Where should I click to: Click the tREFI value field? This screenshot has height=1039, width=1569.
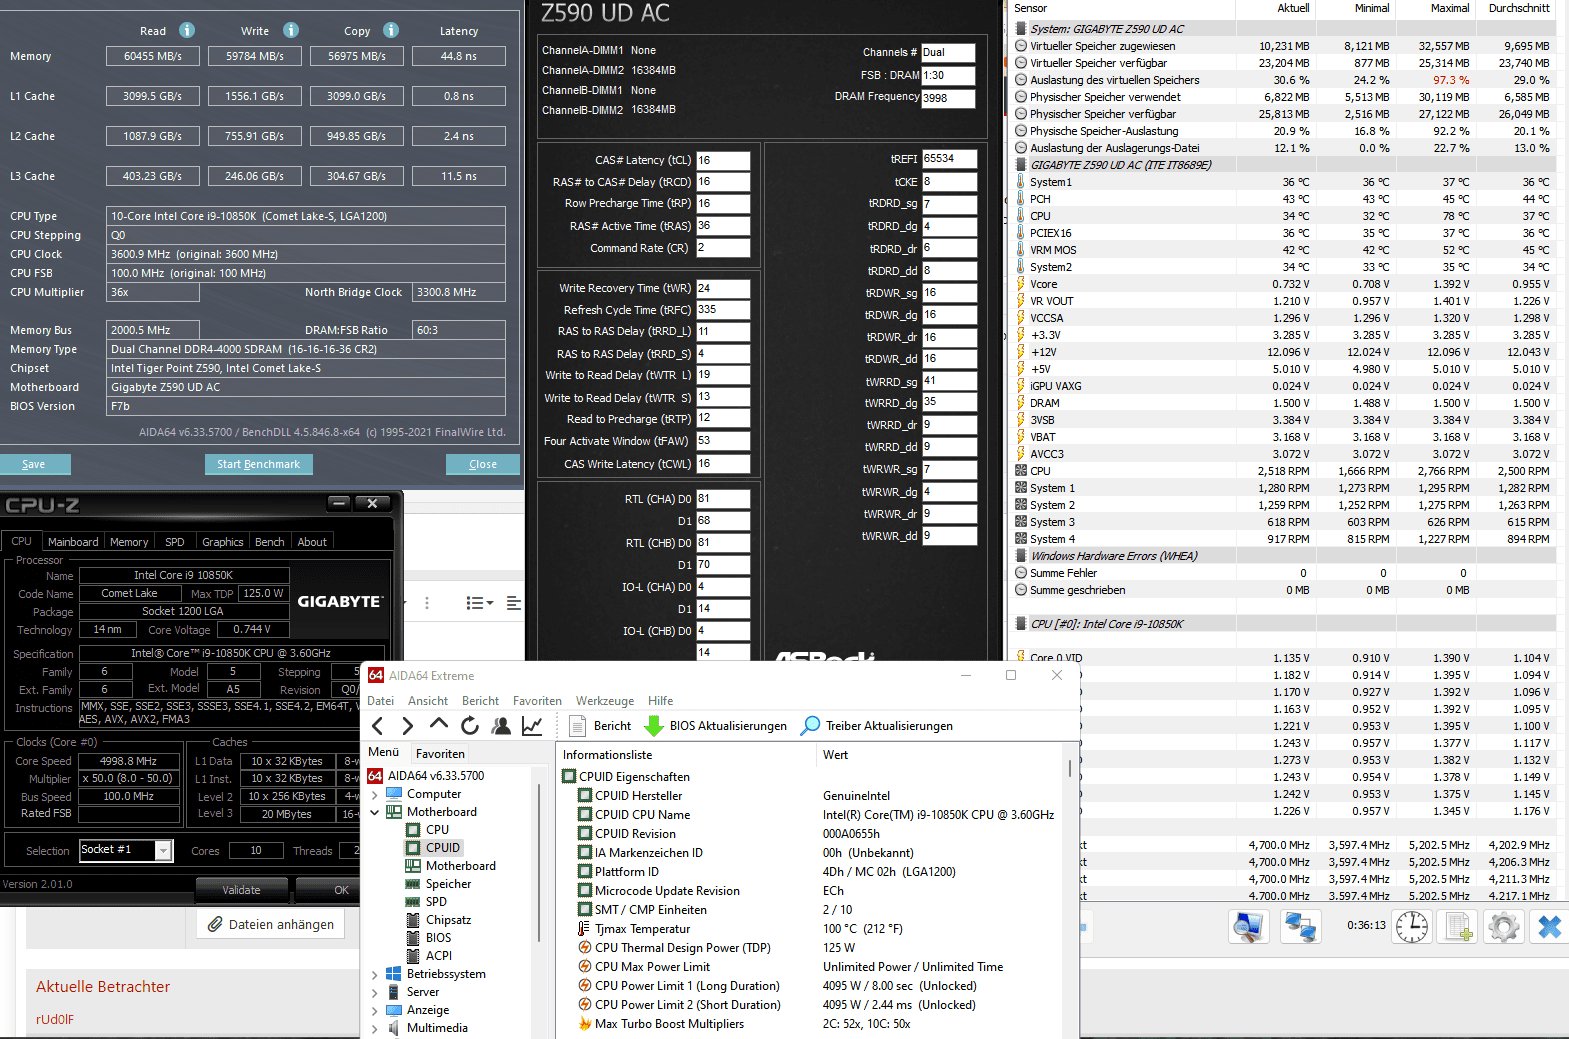tap(949, 158)
